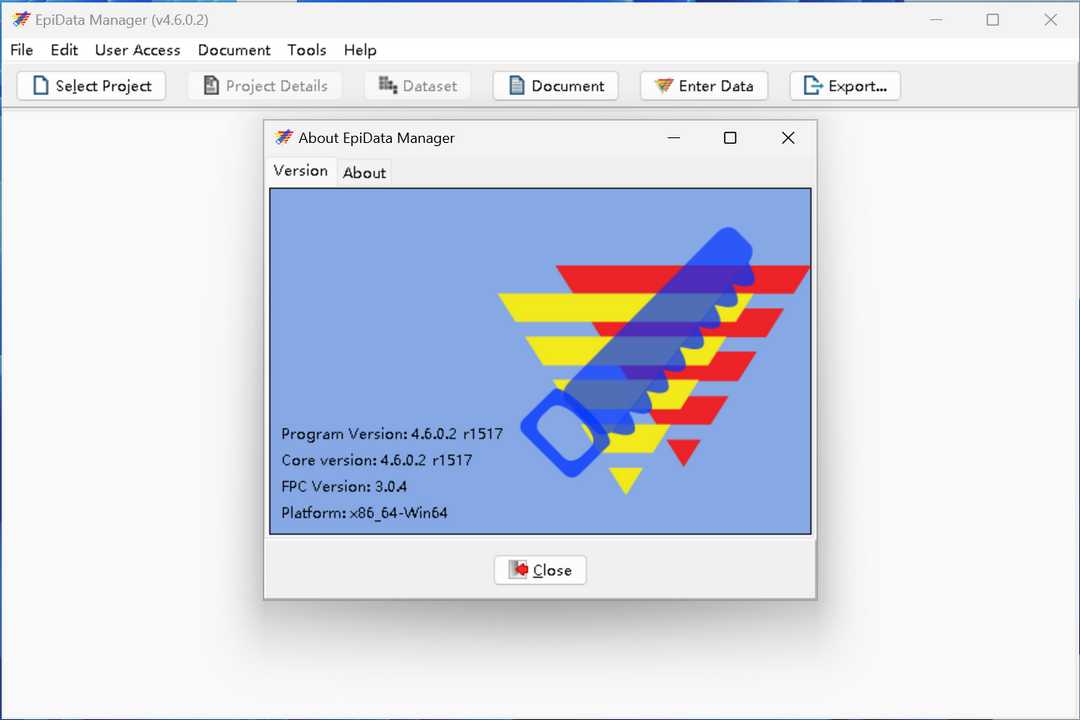Click the Select Project toolbar button
1080x720 pixels.
pos(91,86)
